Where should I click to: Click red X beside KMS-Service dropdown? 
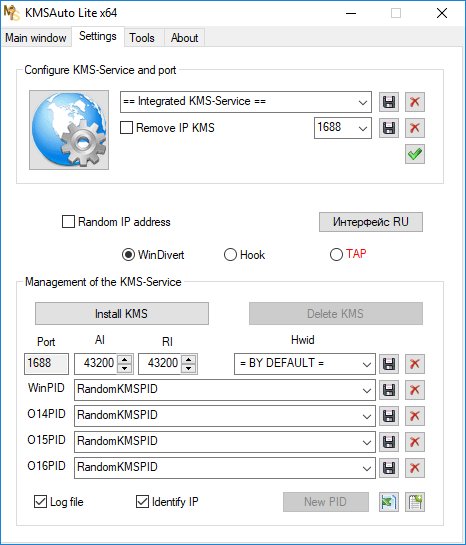[x=415, y=102]
